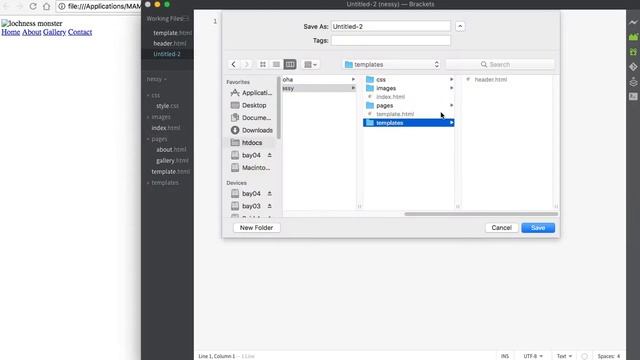Open index.html in Brackets tree
Screen dimensions: 640x360
(x=166, y=128)
